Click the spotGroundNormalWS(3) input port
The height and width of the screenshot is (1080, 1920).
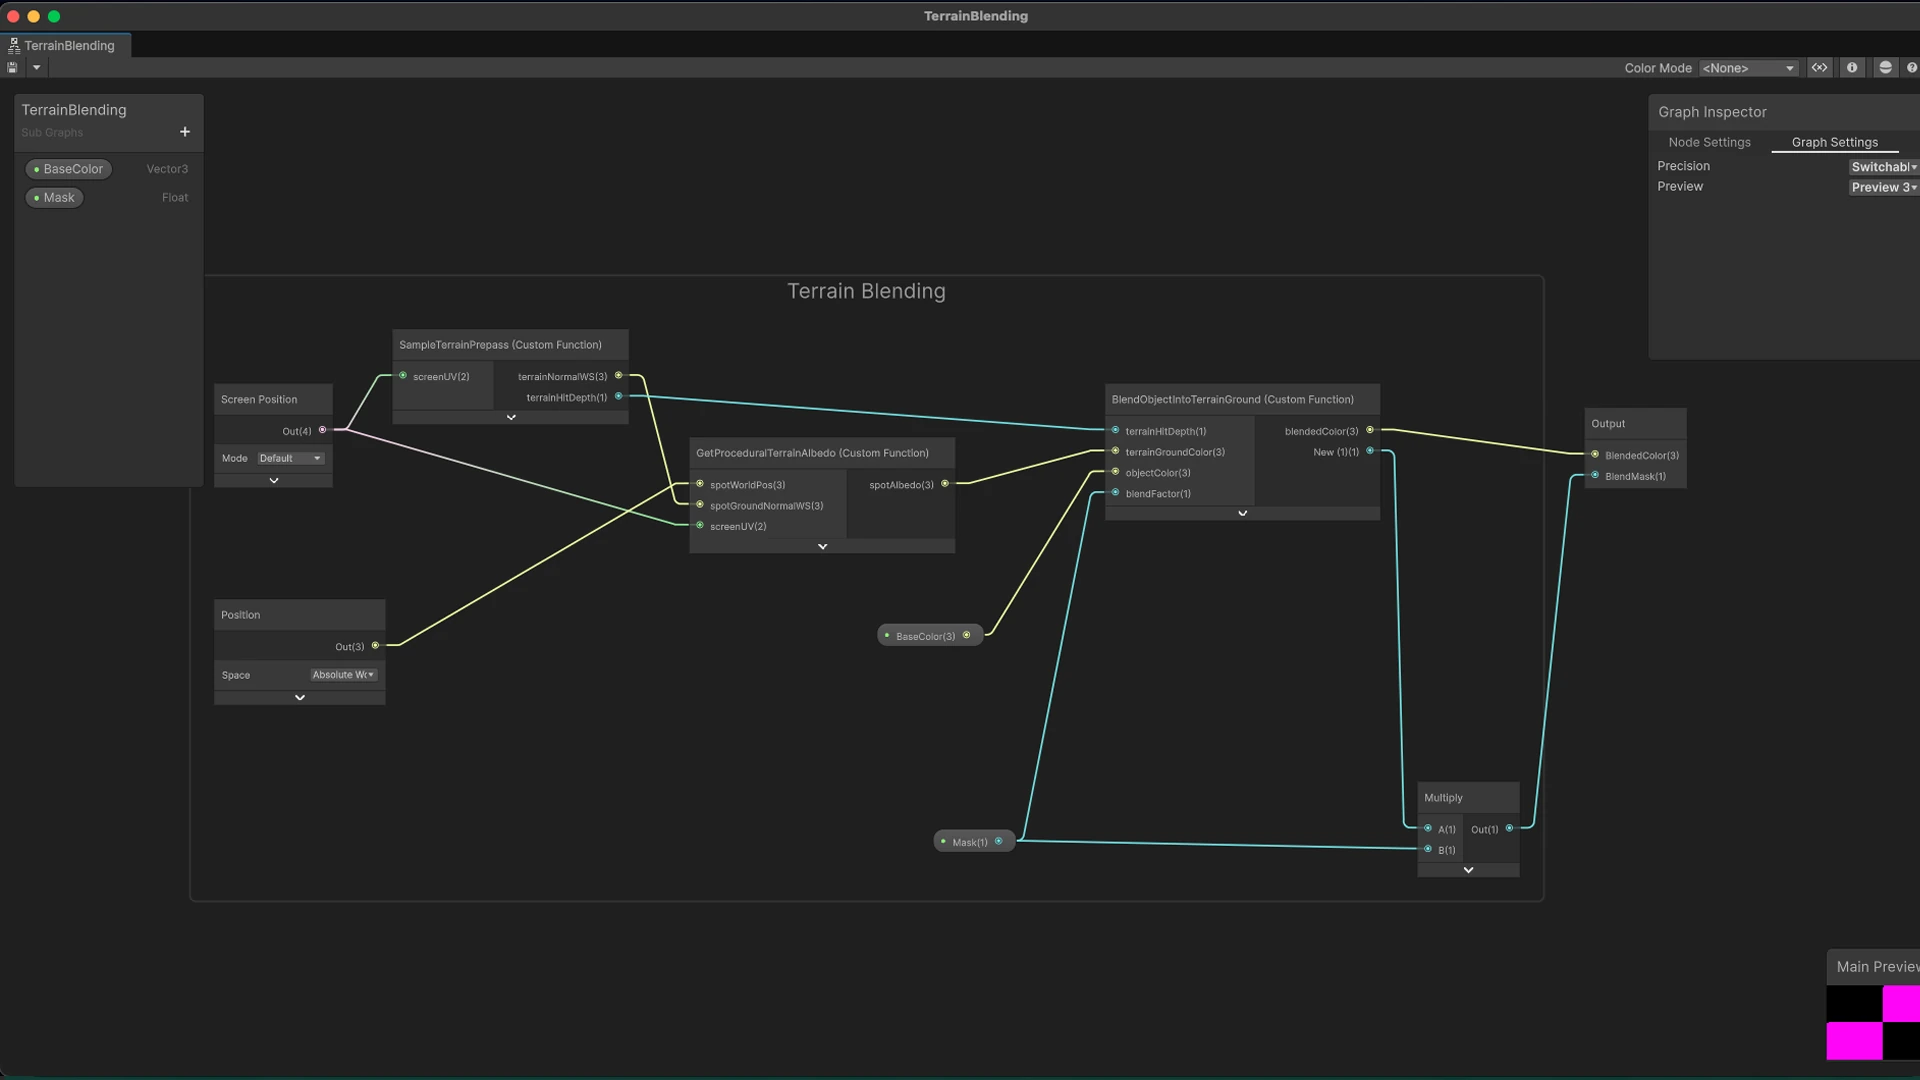tap(700, 505)
